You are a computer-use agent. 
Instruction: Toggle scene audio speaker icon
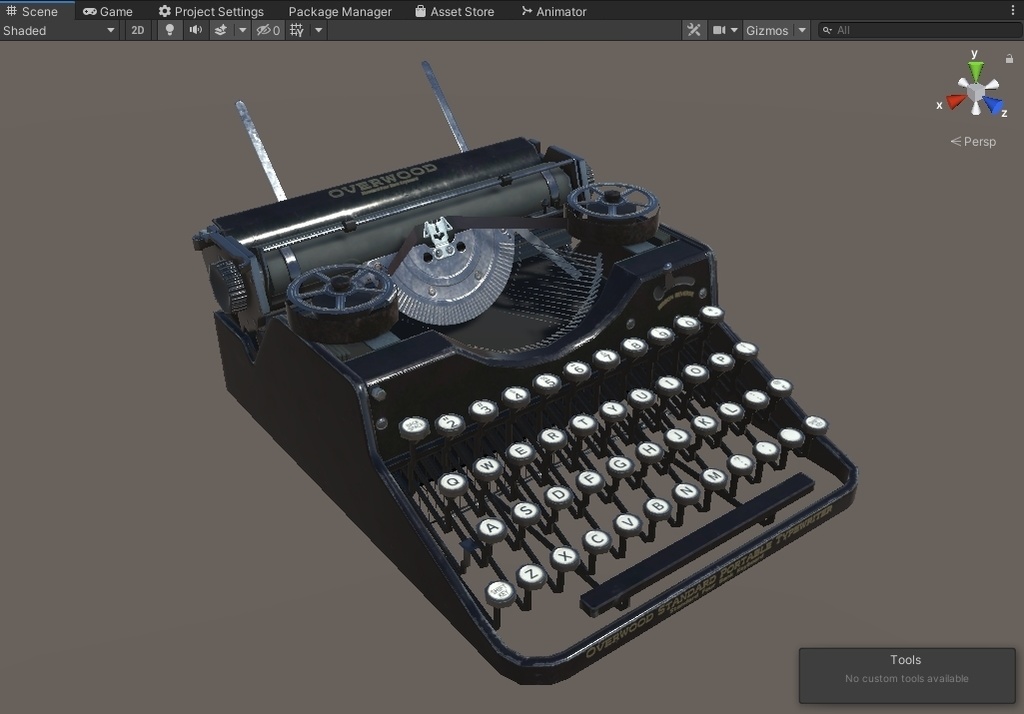click(x=195, y=30)
